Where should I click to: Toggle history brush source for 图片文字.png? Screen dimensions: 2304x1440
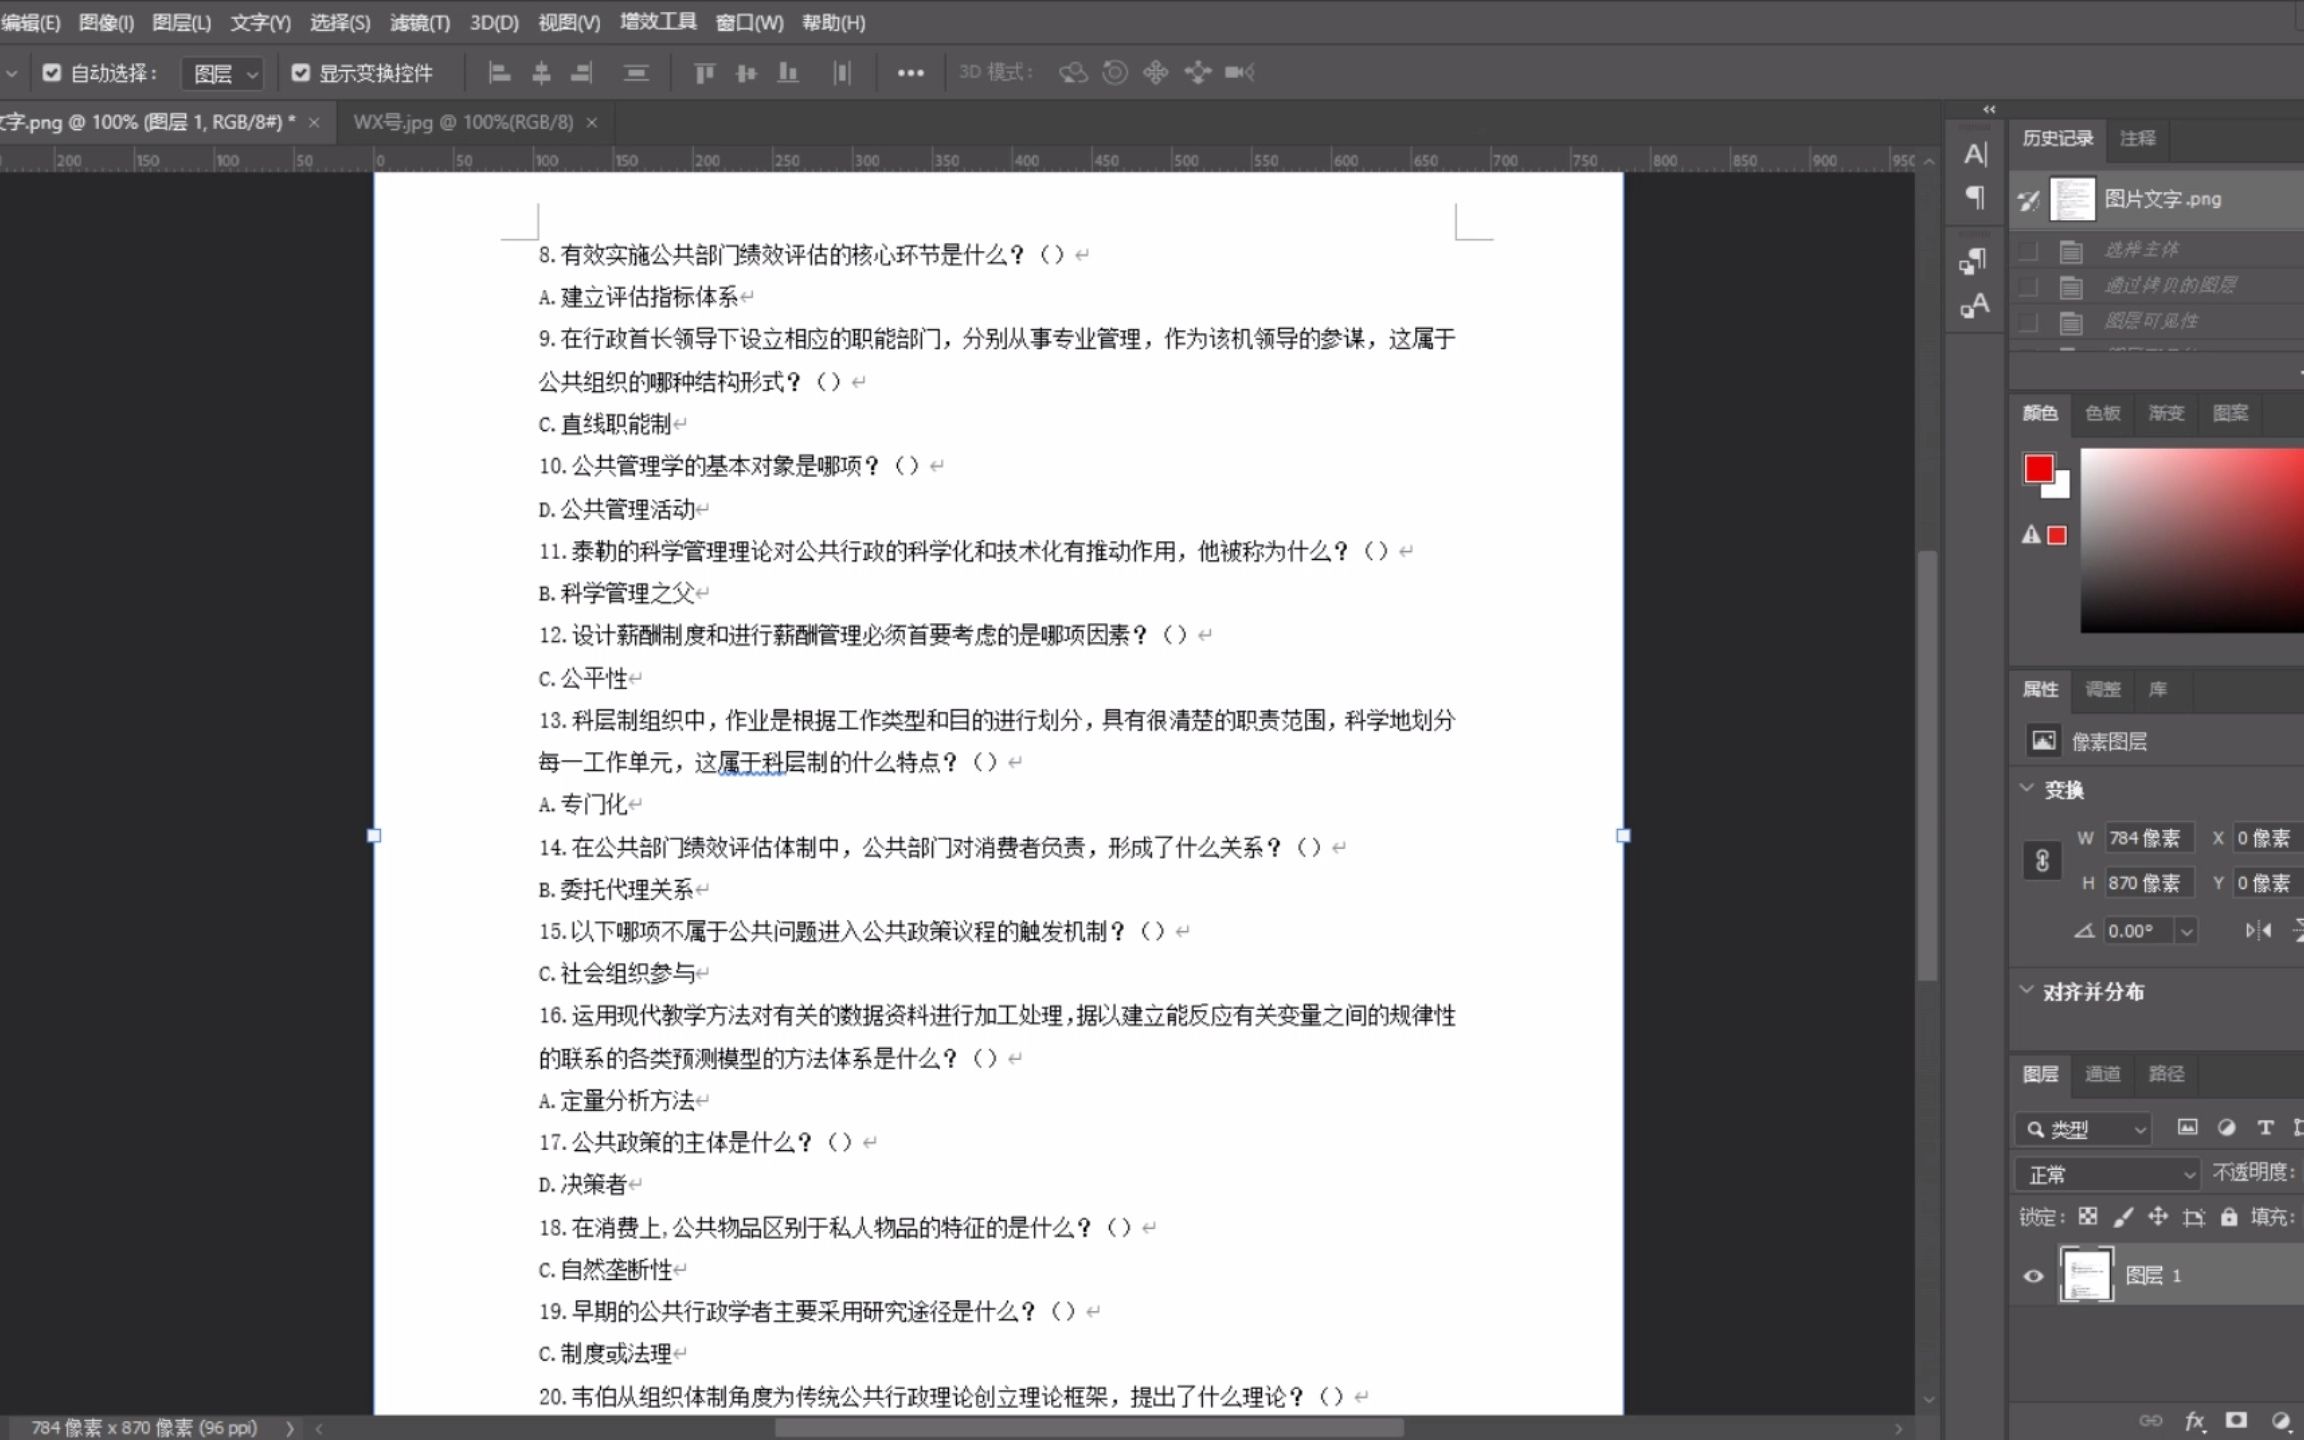2028,200
